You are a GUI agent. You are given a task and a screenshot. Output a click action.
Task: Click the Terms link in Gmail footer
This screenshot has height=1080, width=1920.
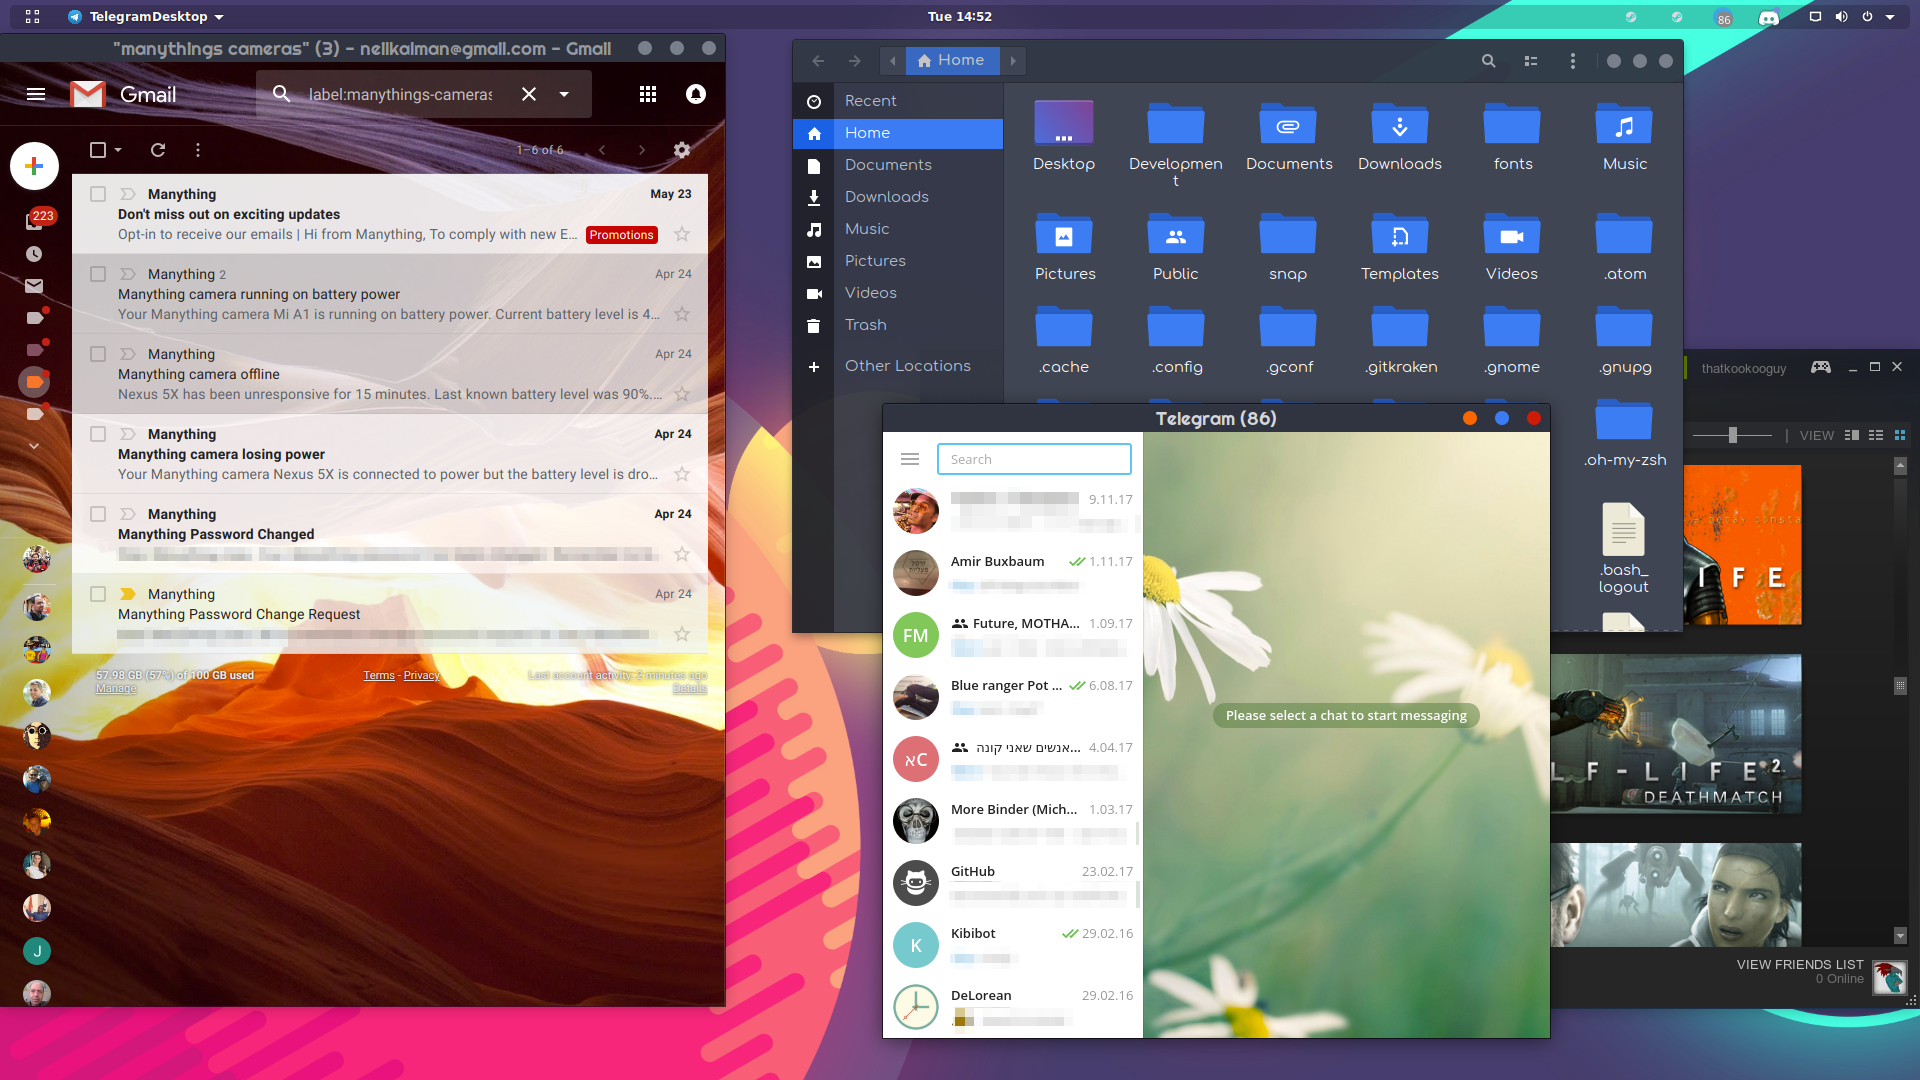pos(379,676)
